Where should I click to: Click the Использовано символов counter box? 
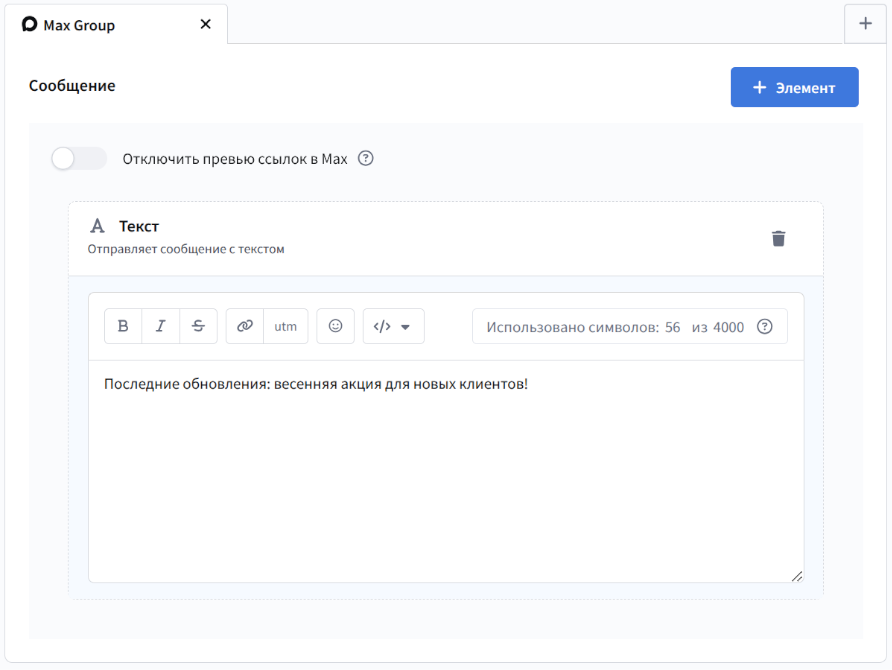(615, 326)
